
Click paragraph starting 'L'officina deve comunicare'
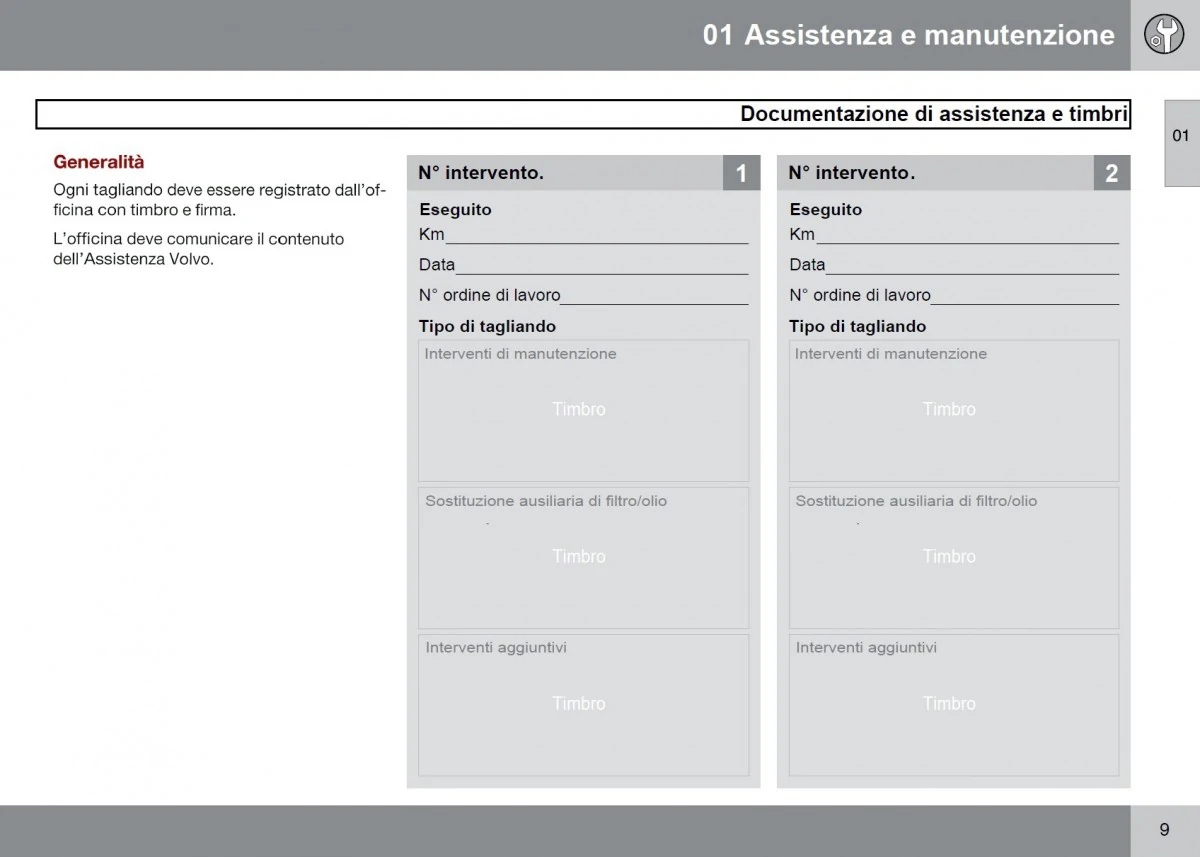point(198,249)
